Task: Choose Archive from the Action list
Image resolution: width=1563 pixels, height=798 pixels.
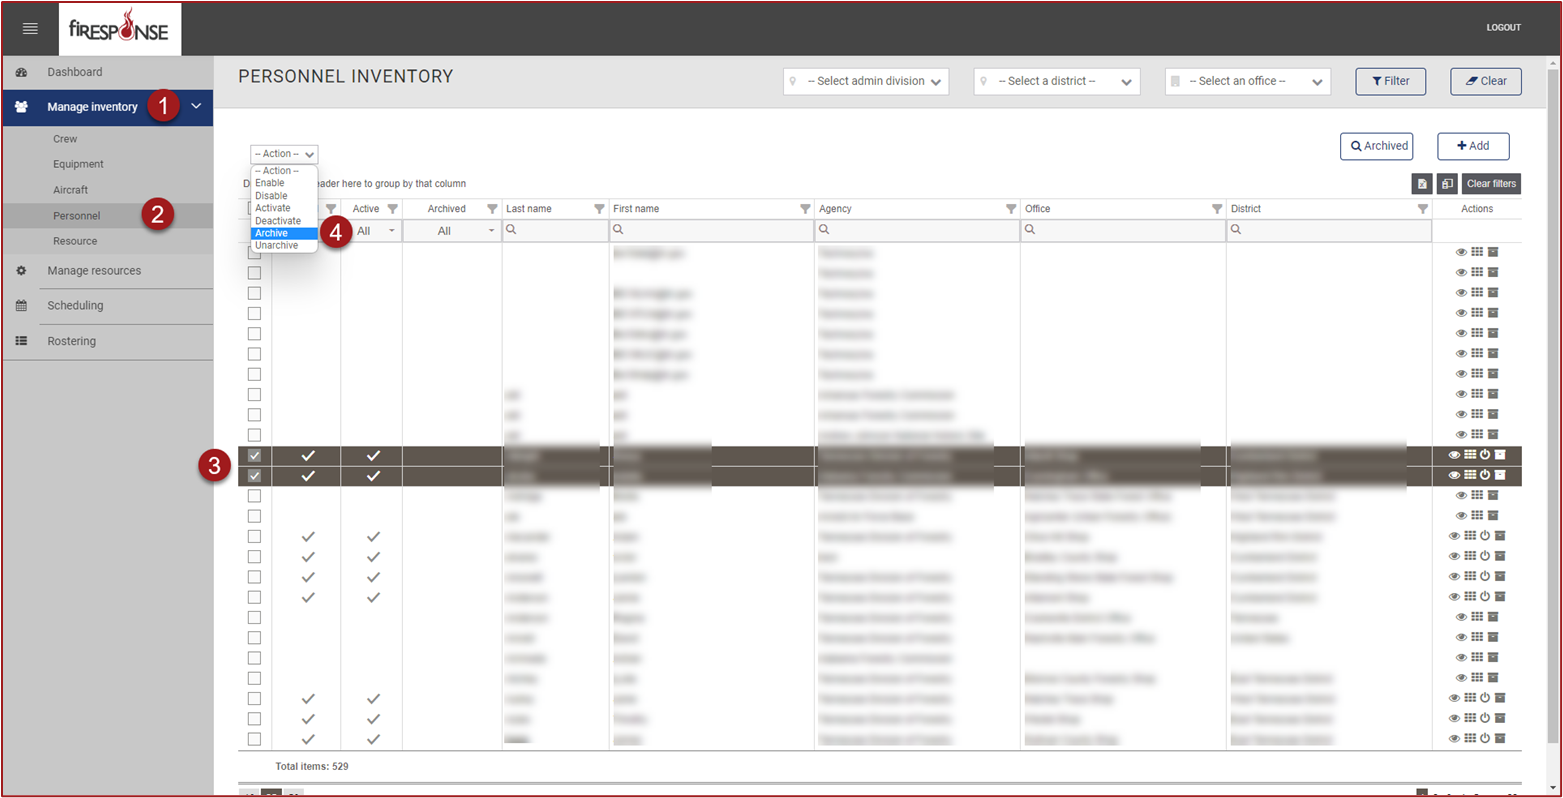Action: [272, 233]
